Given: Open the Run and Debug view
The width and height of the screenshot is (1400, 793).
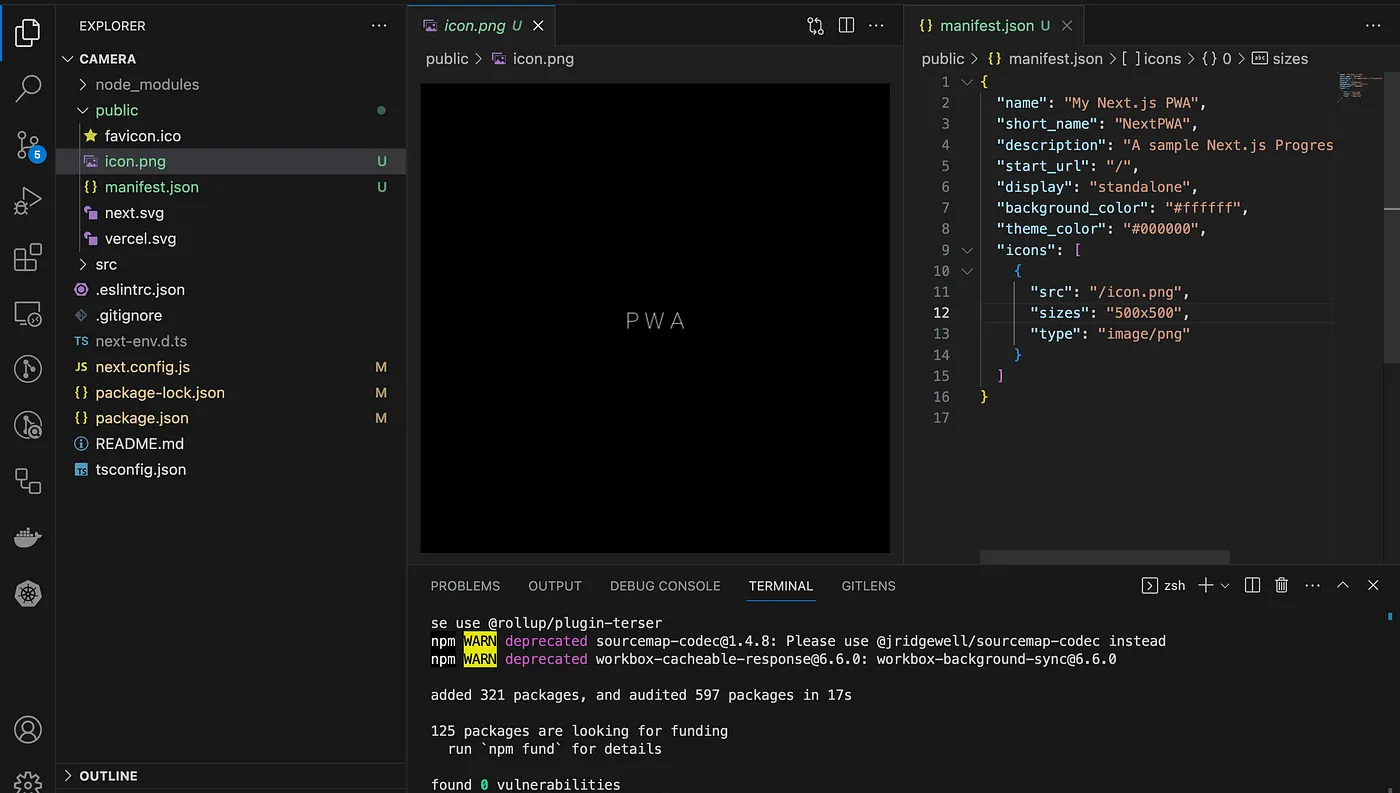Looking at the screenshot, I should 28,201.
